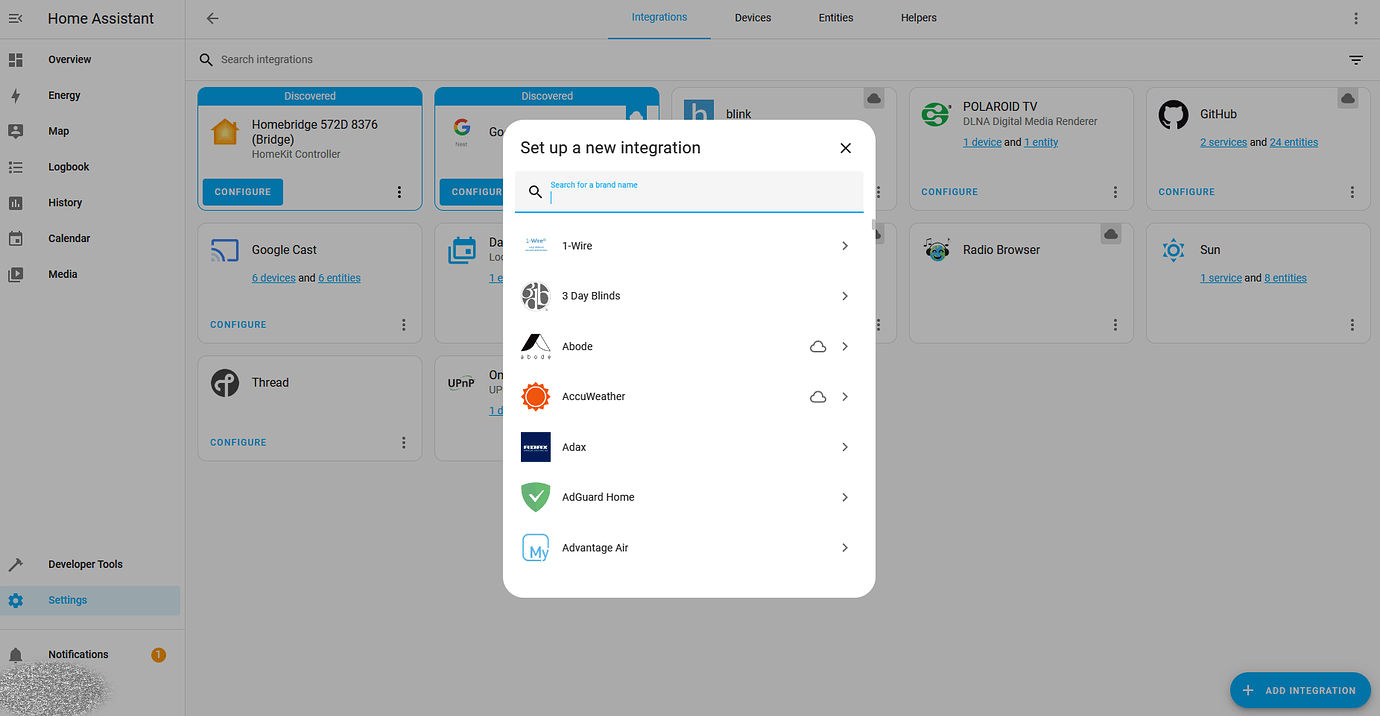Open the Logbook via its sidebar icon

click(x=16, y=166)
